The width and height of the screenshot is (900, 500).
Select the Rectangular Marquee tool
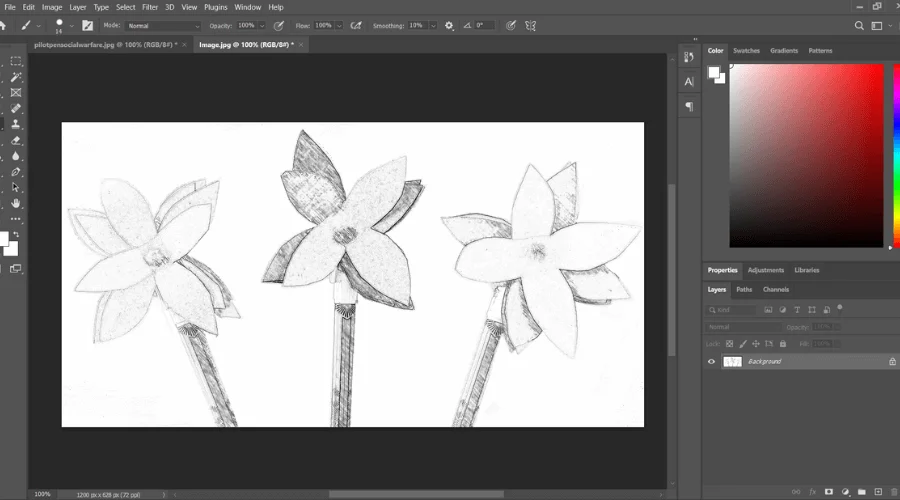point(16,61)
